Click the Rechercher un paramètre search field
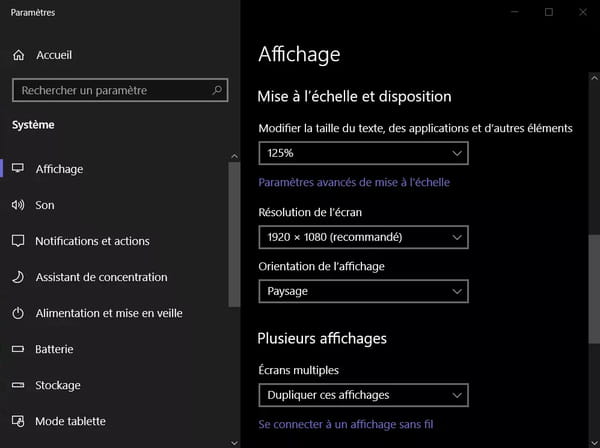The width and height of the screenshot is (600, 448). (x=120, y=90)
